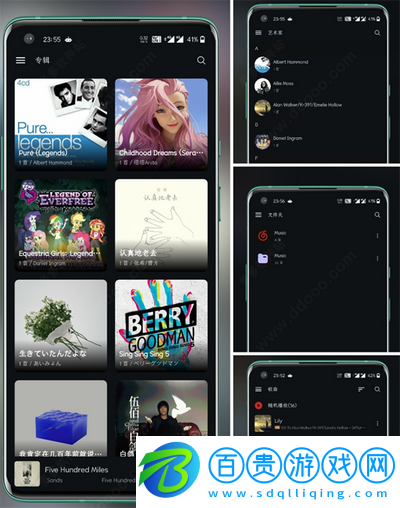400x508 pixels.
Task: Open more options for NetEase Music folder
Action: tap(377, 236)
